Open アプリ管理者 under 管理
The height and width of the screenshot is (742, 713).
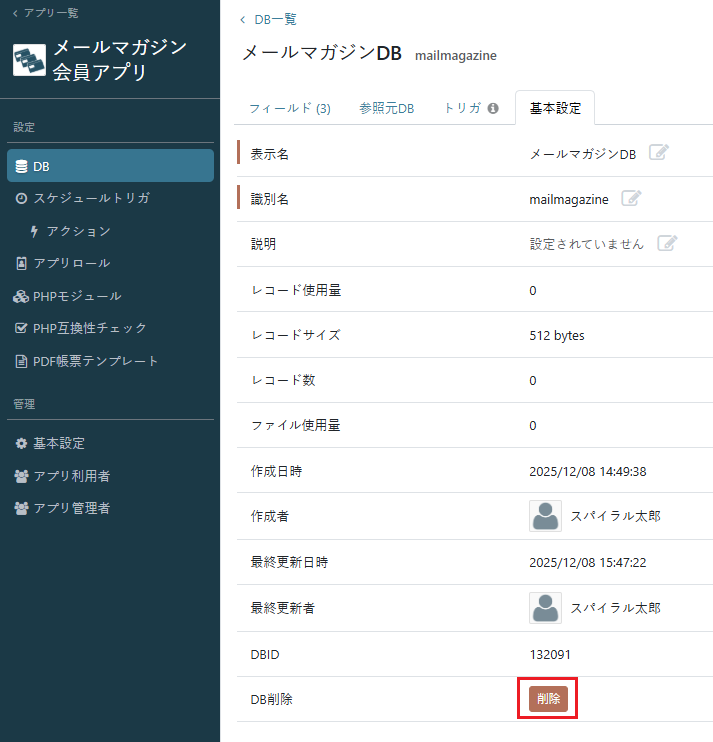tap(70, 508)
